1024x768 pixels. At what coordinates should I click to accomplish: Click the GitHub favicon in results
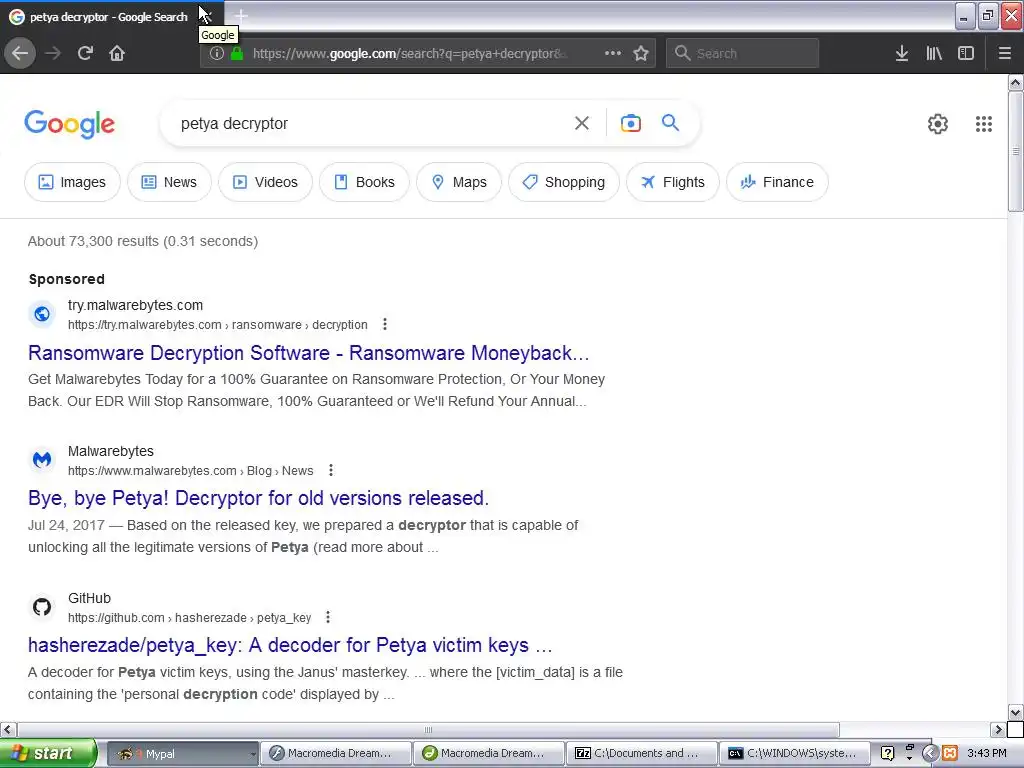[x=42, y=607]
